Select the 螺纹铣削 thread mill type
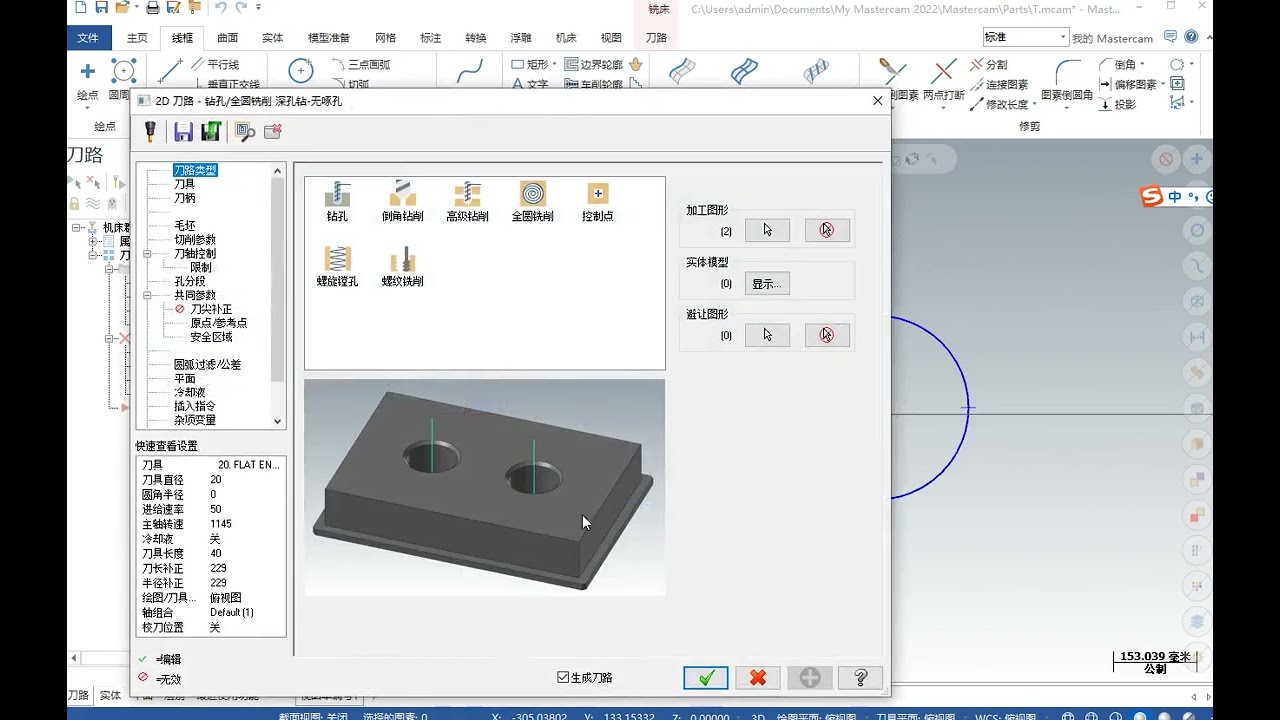Image resolution: width=1280 pixels, height=720 pixels. 402,266
